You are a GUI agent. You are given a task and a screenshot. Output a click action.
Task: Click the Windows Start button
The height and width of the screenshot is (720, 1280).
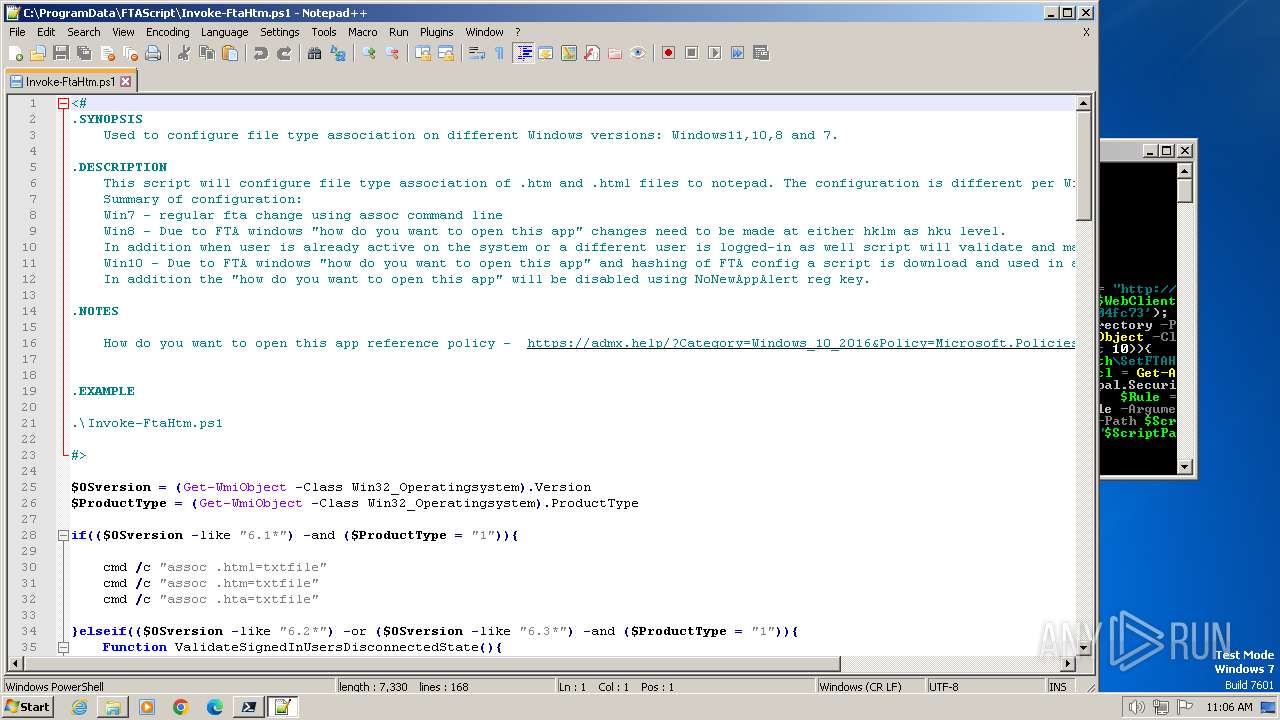click(x=28, y=706)
